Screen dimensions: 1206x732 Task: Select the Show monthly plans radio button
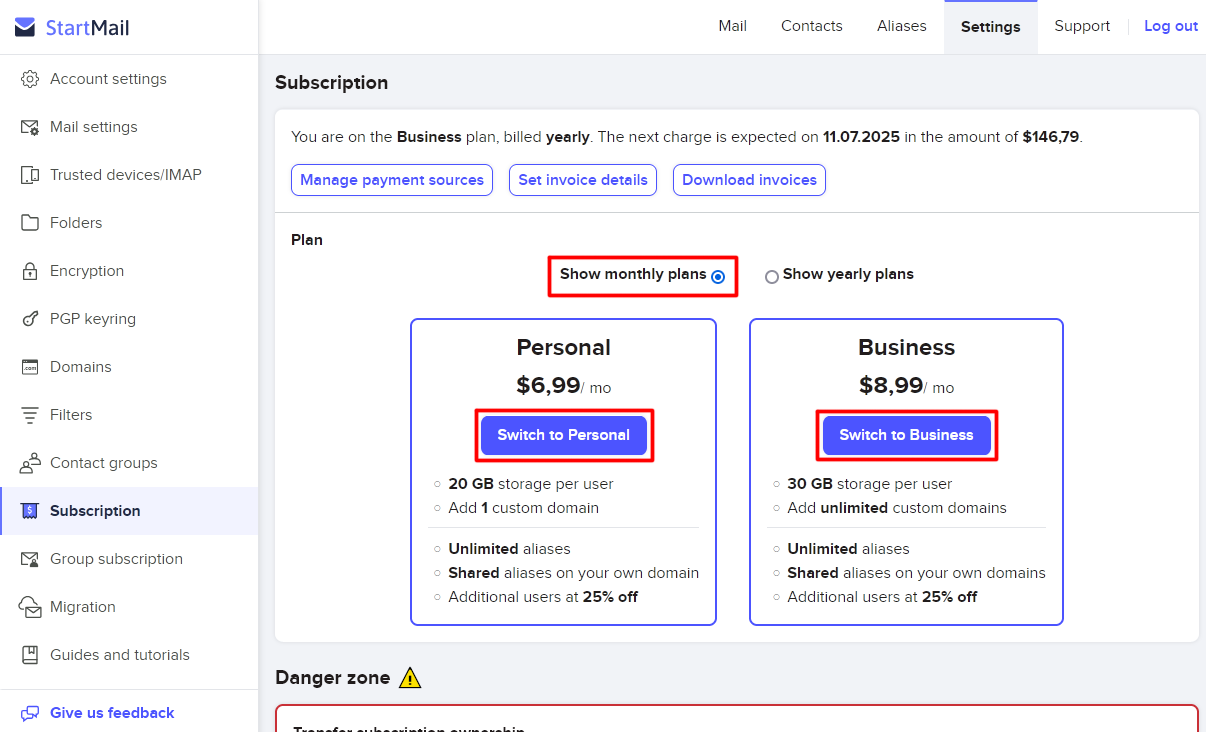(x=717, y=276)
